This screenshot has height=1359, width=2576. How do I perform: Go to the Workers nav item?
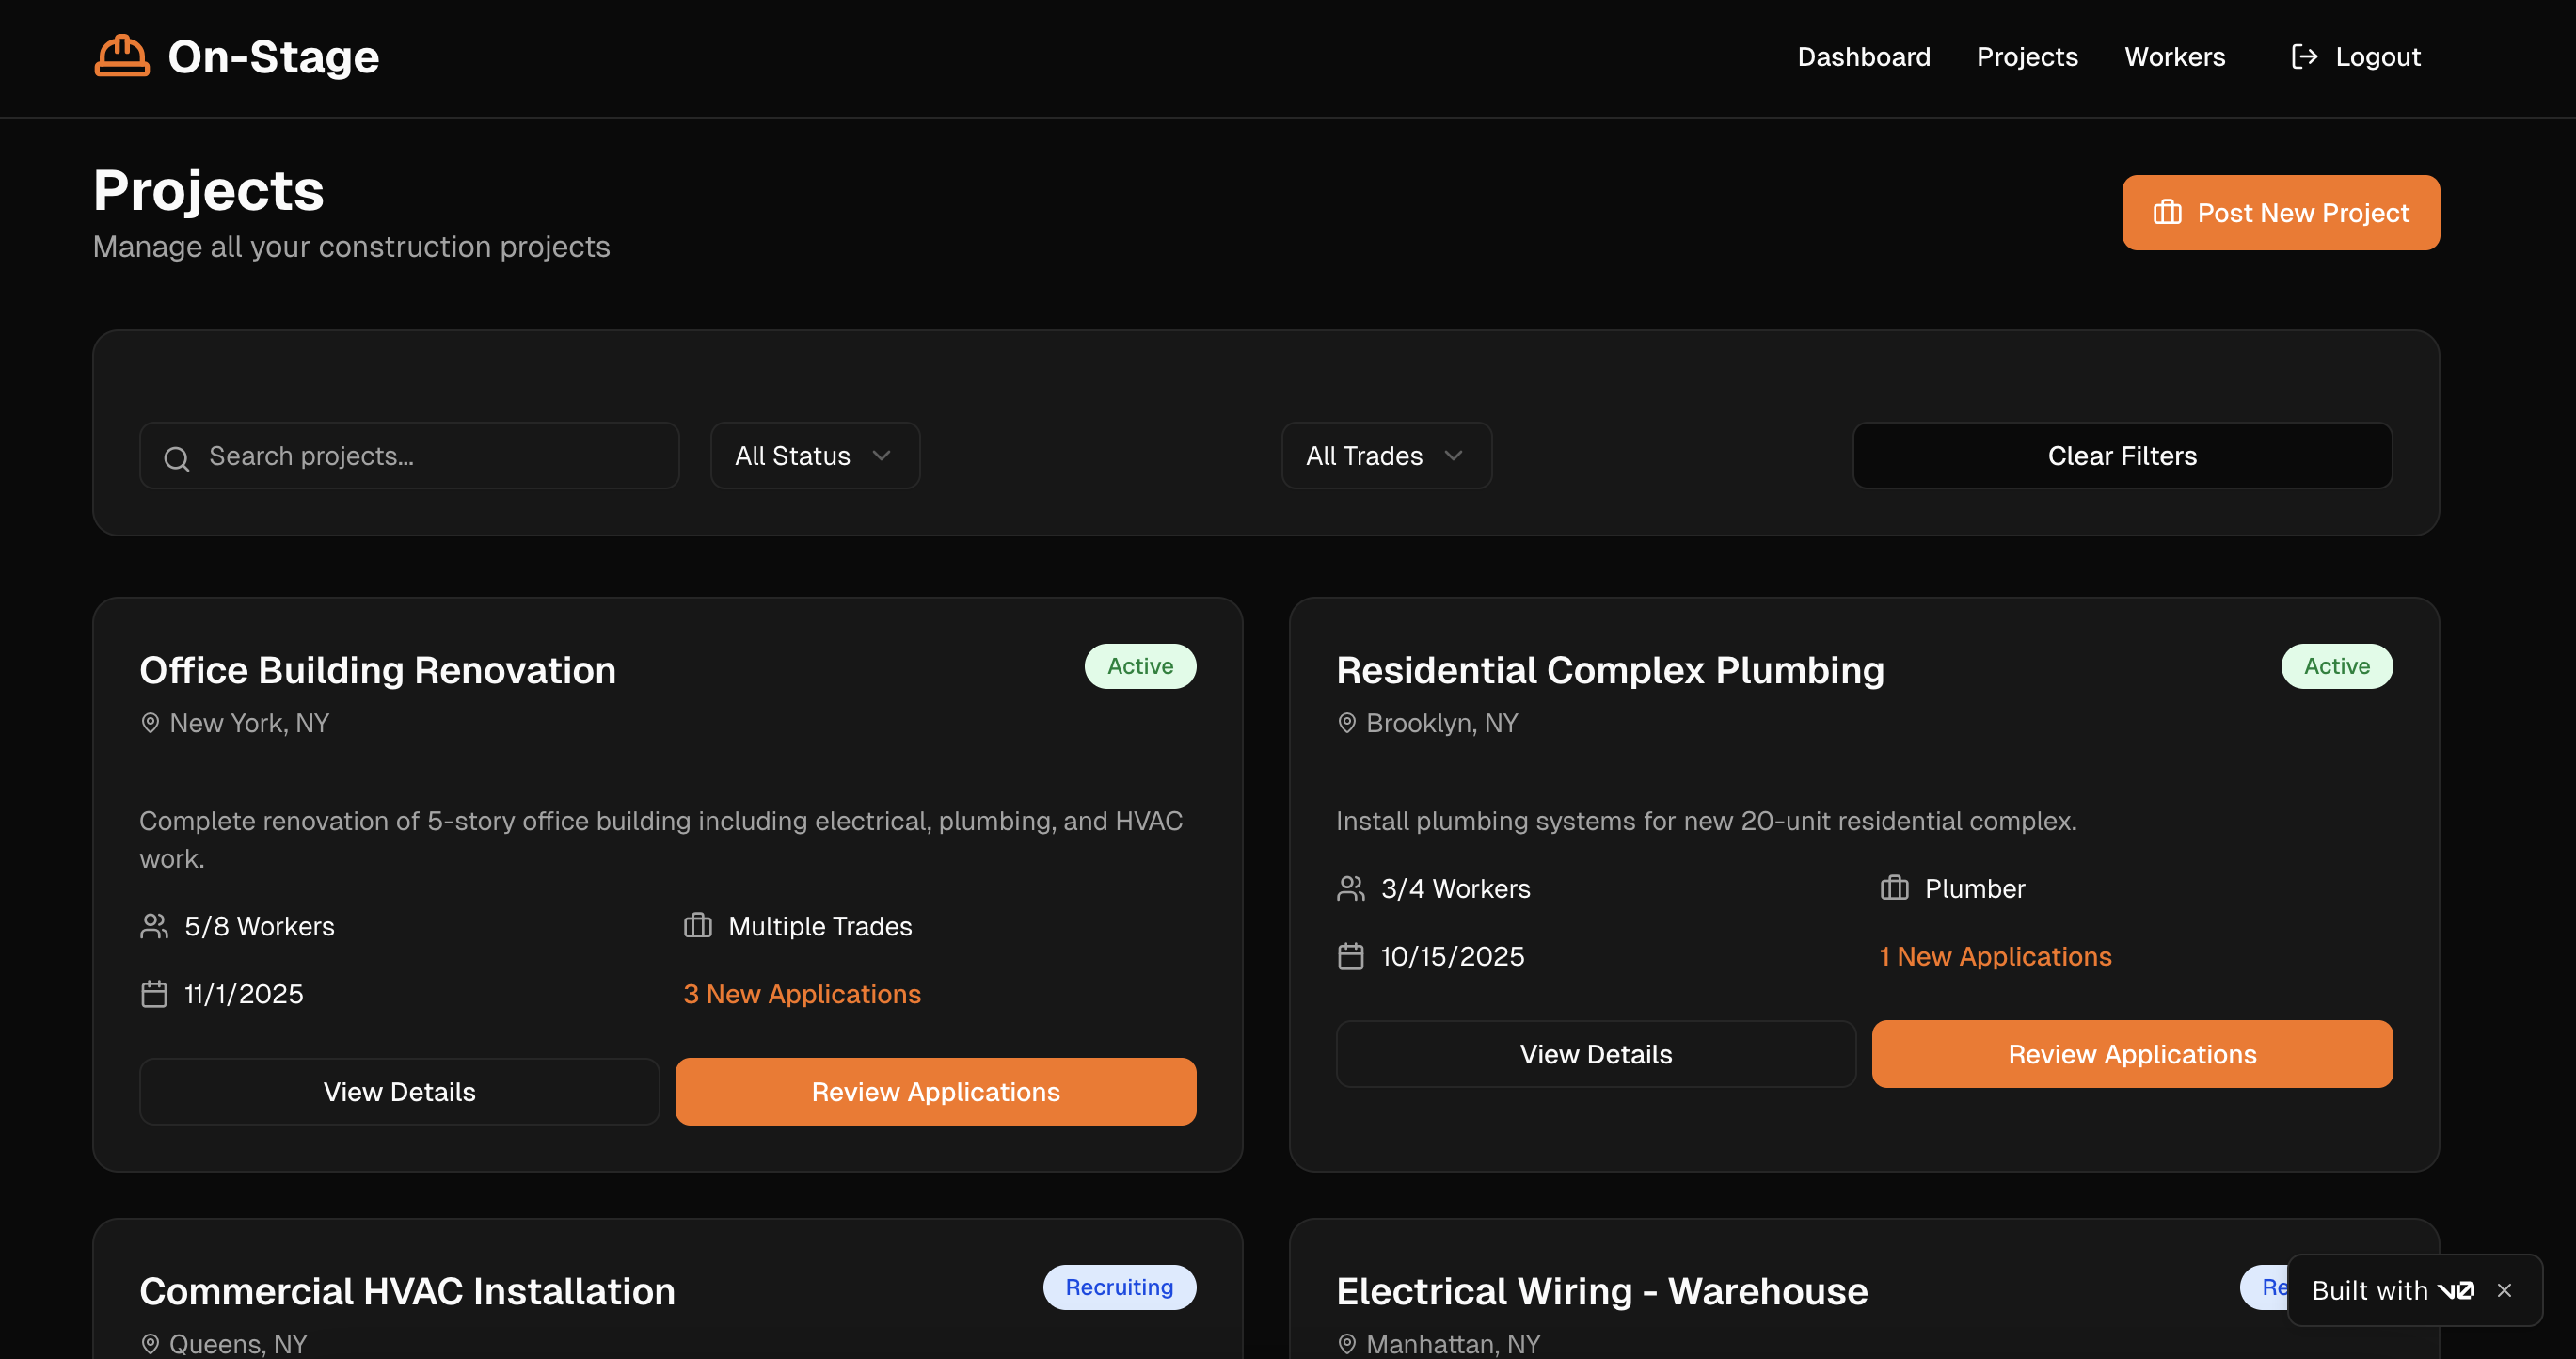click(x=2174, y=57)
